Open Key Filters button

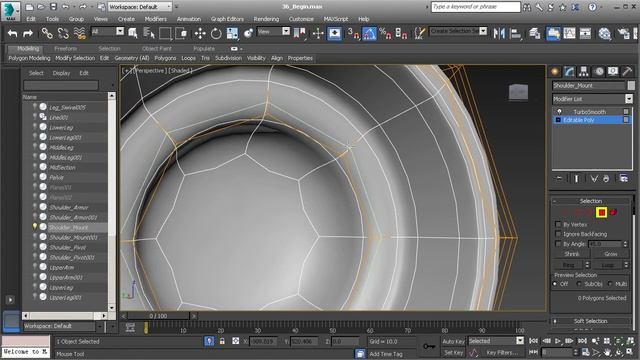pos(502,352)
